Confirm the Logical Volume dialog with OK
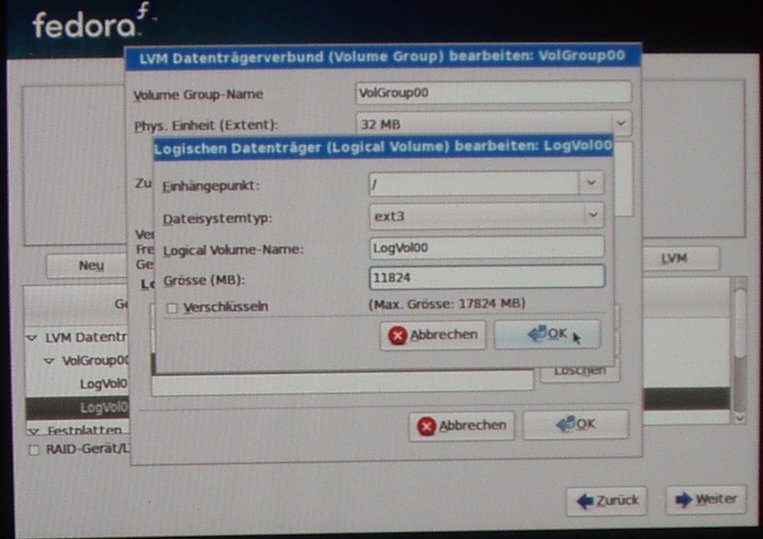 547,334
